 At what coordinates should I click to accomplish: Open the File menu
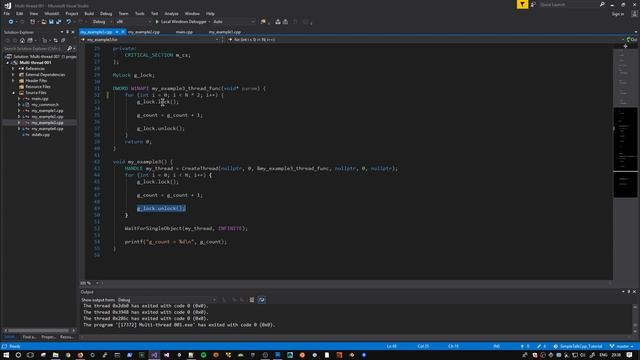[x=7, y=13]
